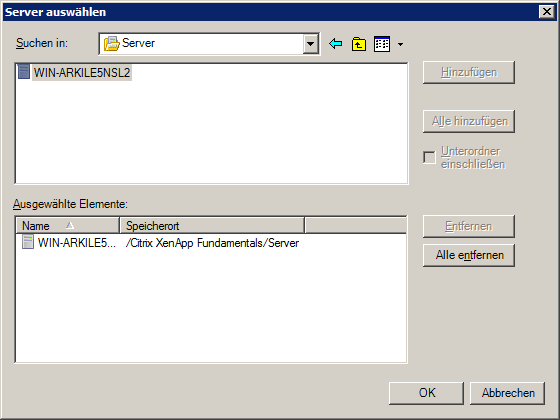Select WIN-ARKILE5NSL2 label in the upper list

point(82,72)
